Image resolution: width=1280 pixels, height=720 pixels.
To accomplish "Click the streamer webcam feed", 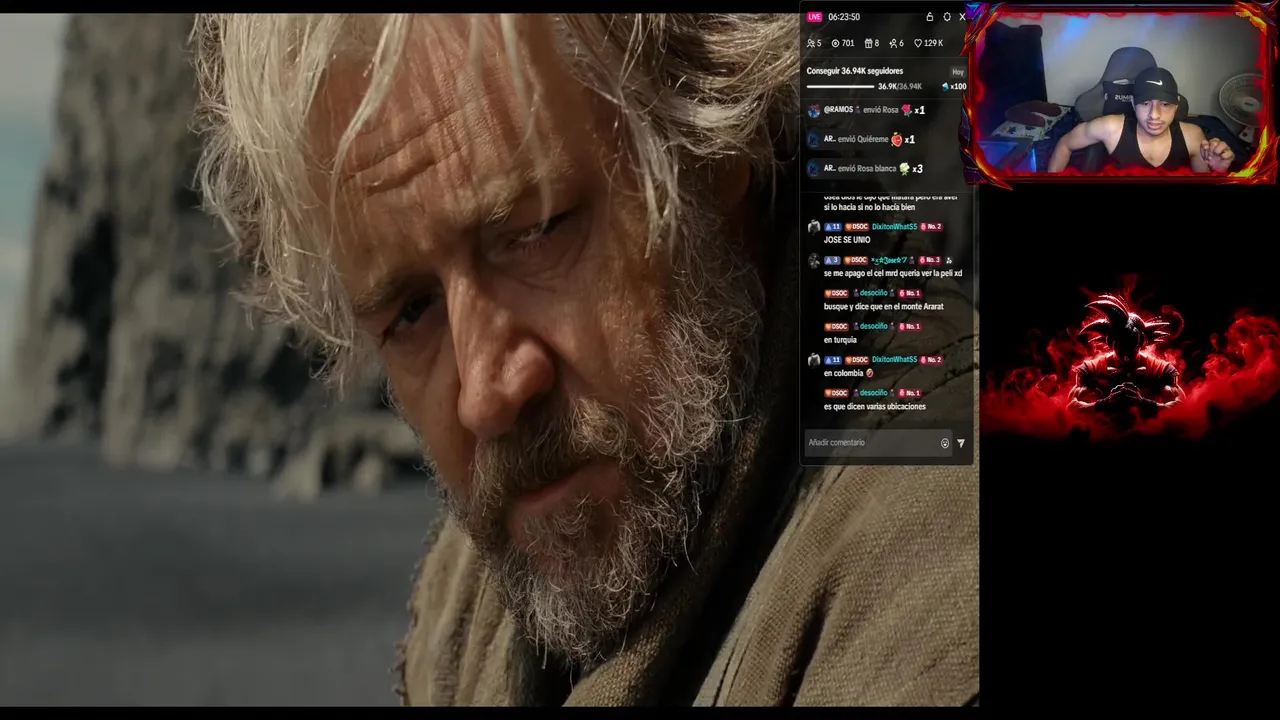I will click(1122, 93).
